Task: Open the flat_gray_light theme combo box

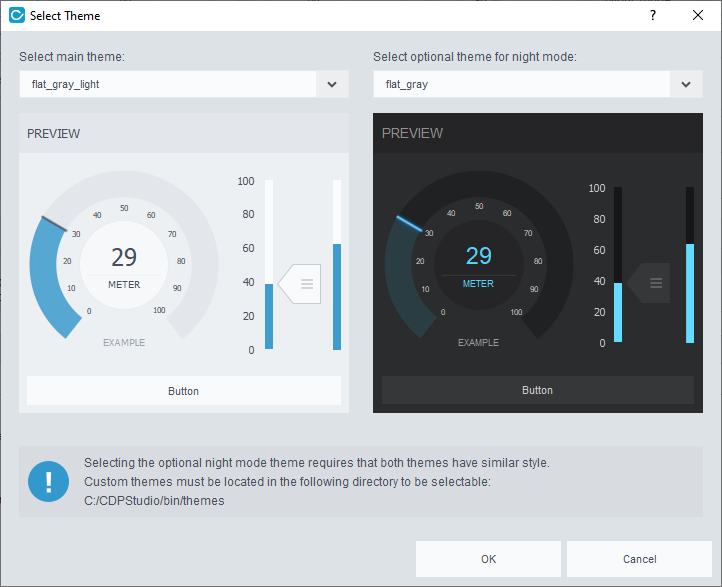Action: tap(168, 85)
